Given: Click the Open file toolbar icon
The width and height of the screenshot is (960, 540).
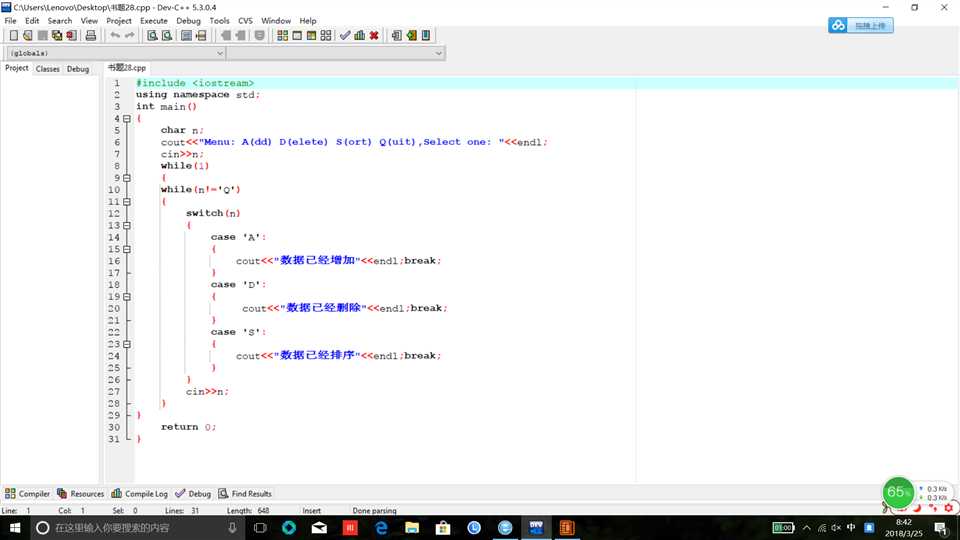Looking at the screenshot, I should [x=28, y=36].
